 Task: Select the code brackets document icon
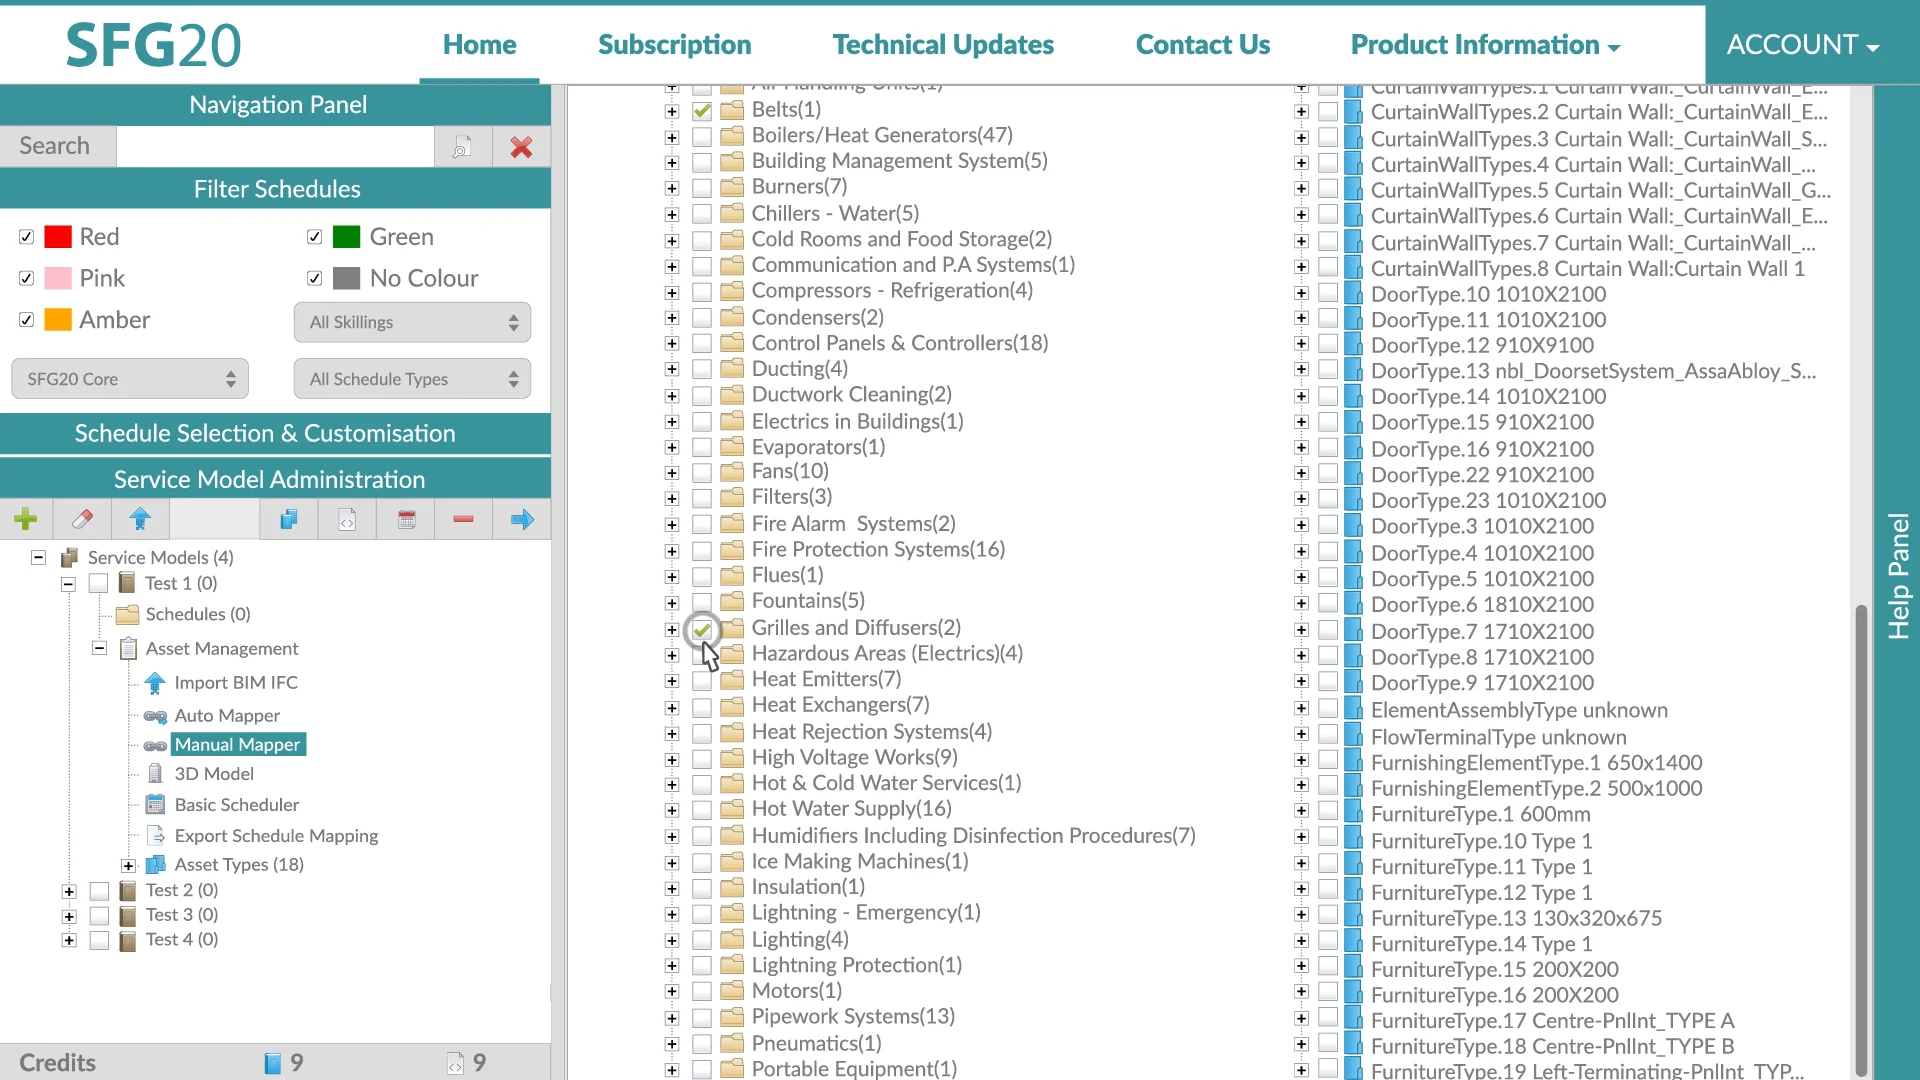point(347,519)
